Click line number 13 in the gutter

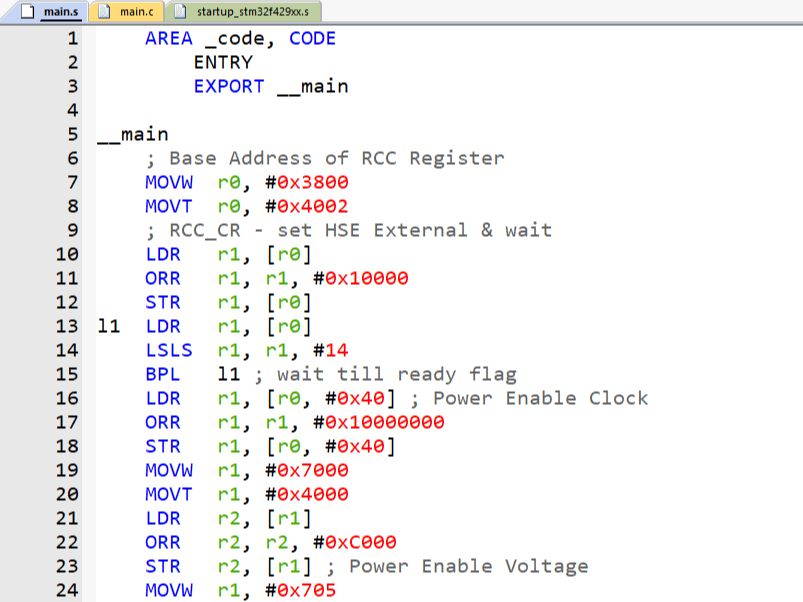coord(66,326)
